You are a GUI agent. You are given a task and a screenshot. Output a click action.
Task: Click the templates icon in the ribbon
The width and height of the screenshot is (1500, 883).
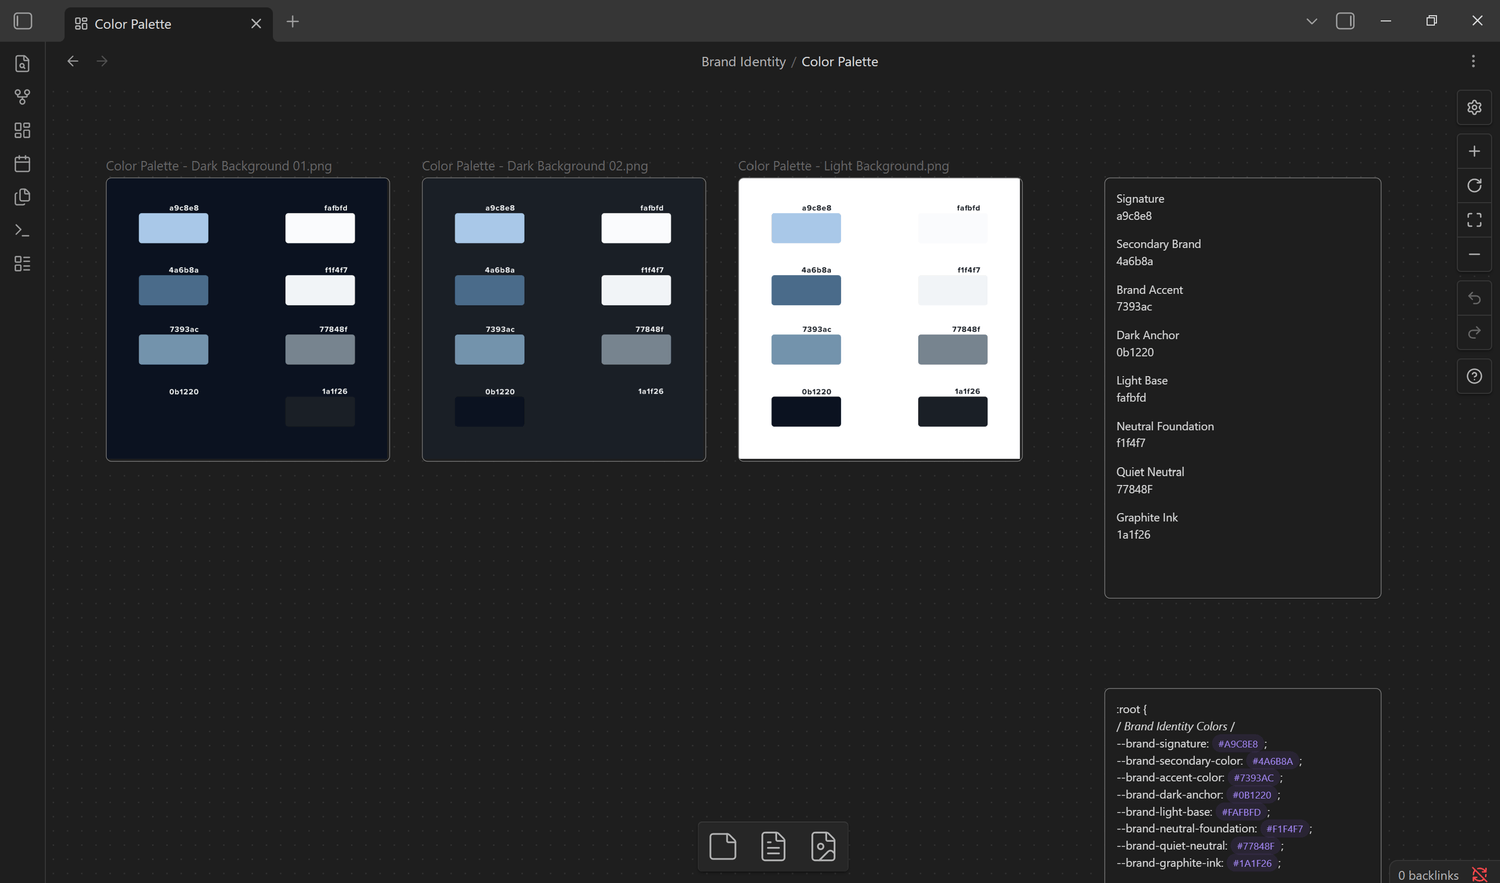coord(22,197)
